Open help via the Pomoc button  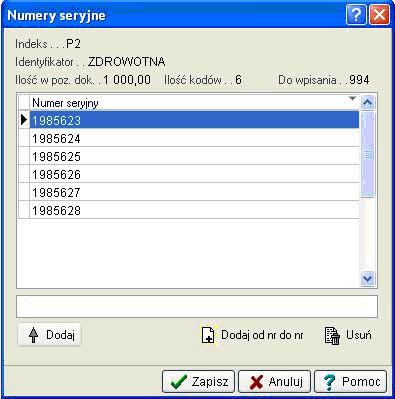tap(350, 381)
